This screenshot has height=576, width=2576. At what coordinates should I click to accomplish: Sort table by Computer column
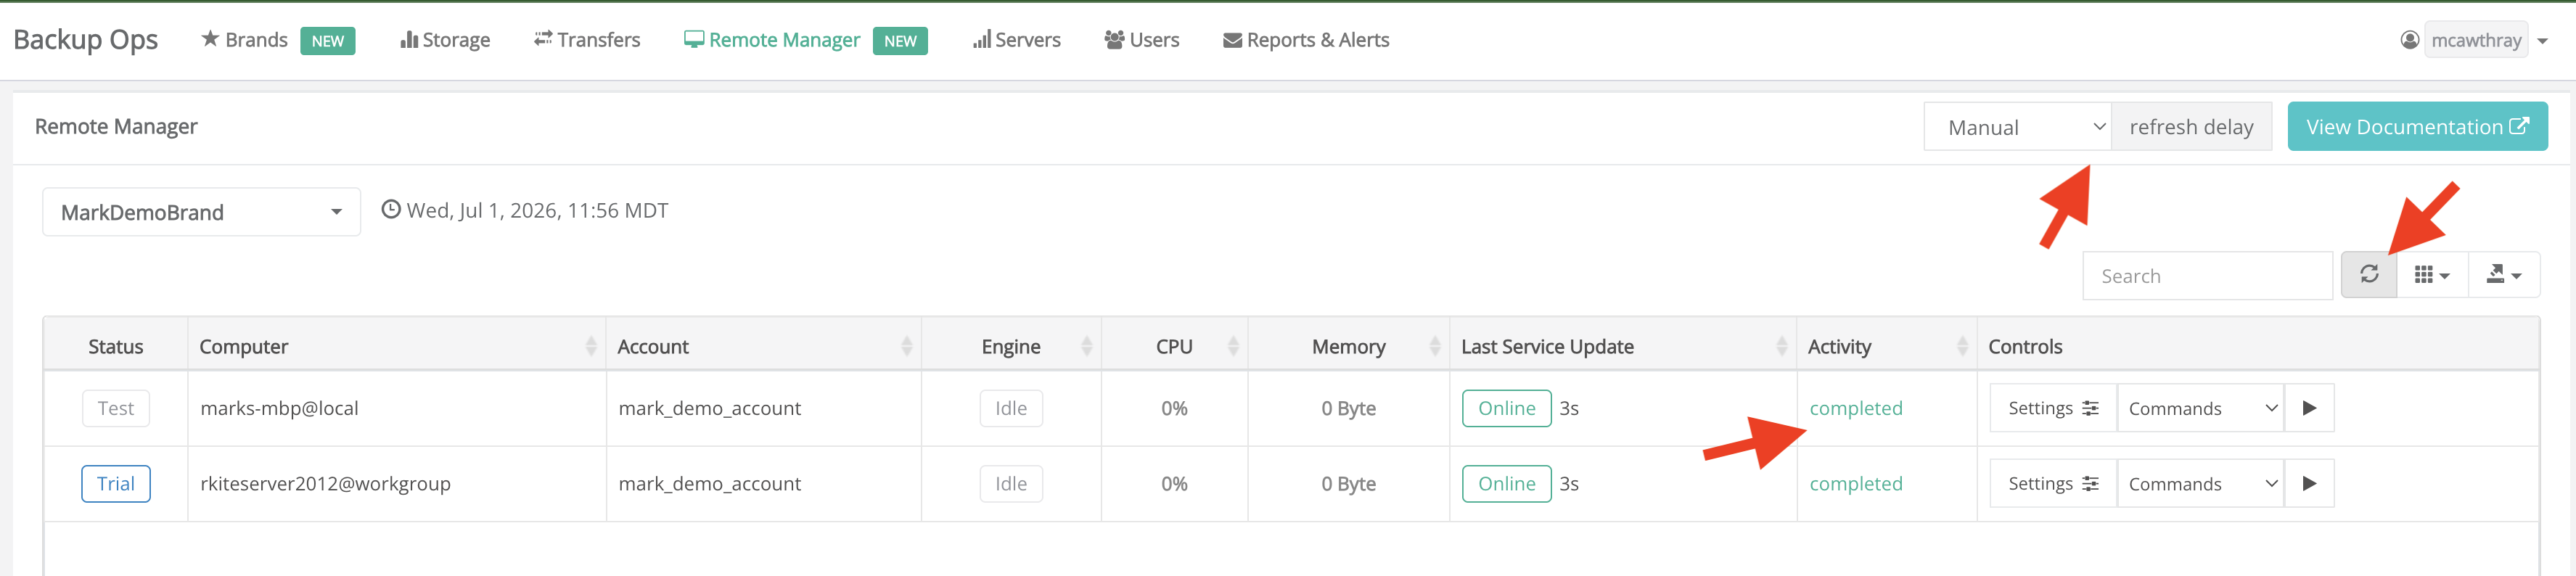(x=396, y=346)
